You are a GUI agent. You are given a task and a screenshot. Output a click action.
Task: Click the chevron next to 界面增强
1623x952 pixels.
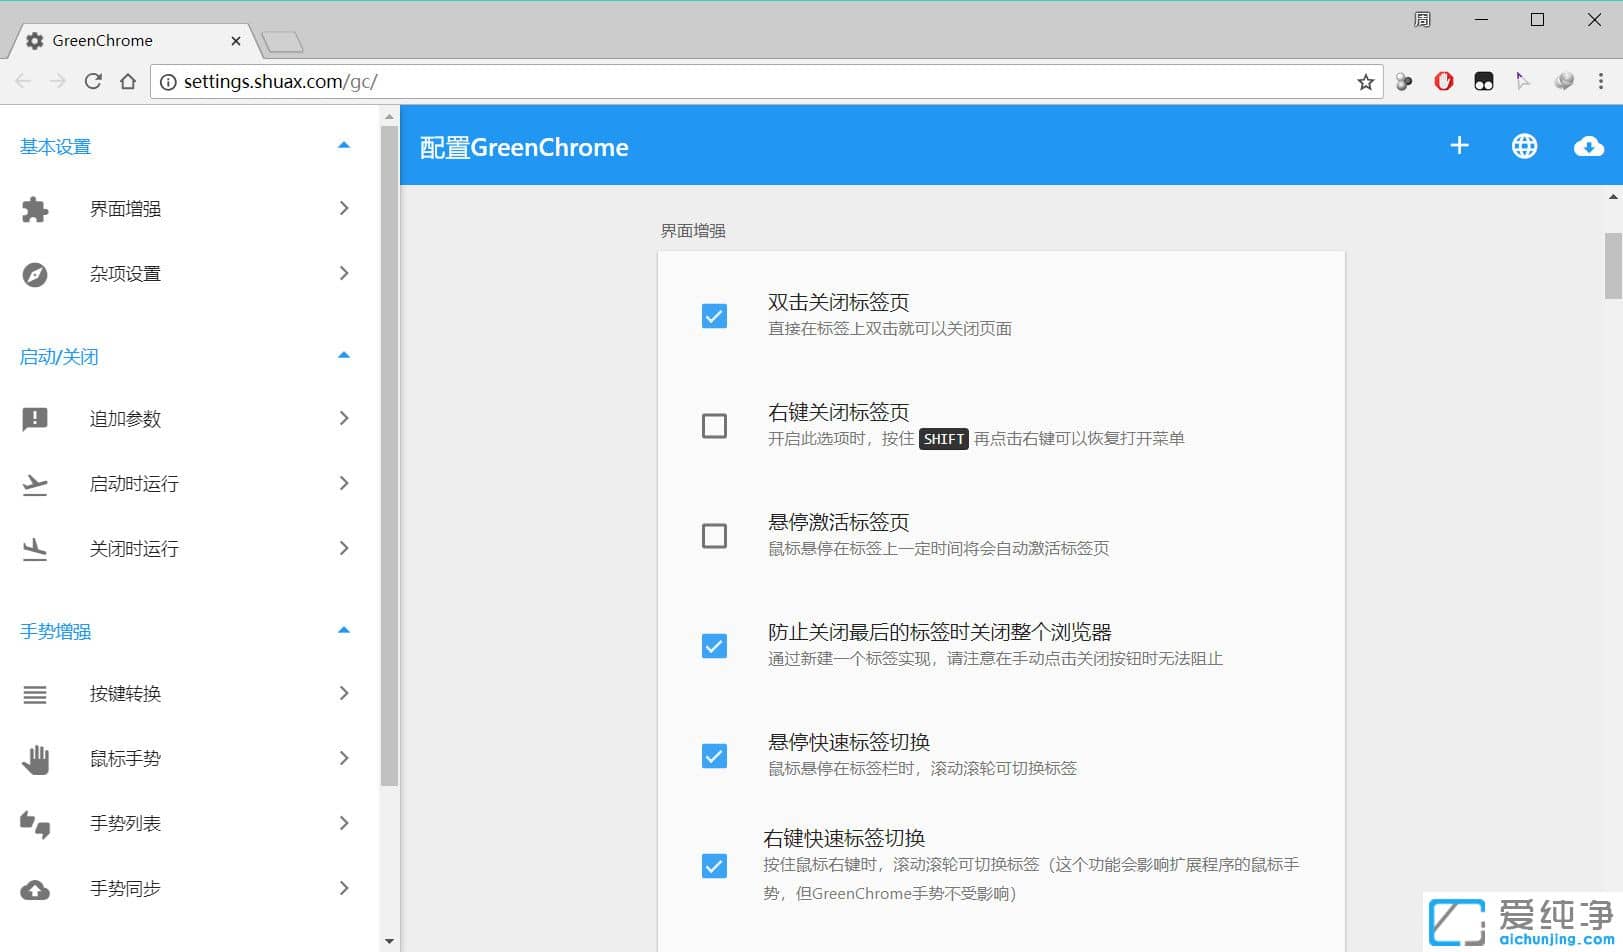344,208
